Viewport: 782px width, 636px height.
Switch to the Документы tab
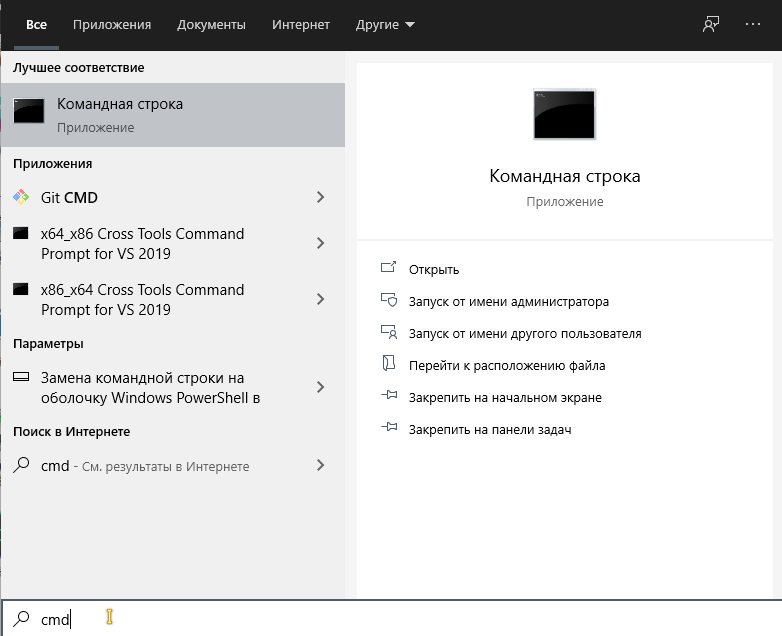click(211, 24)
